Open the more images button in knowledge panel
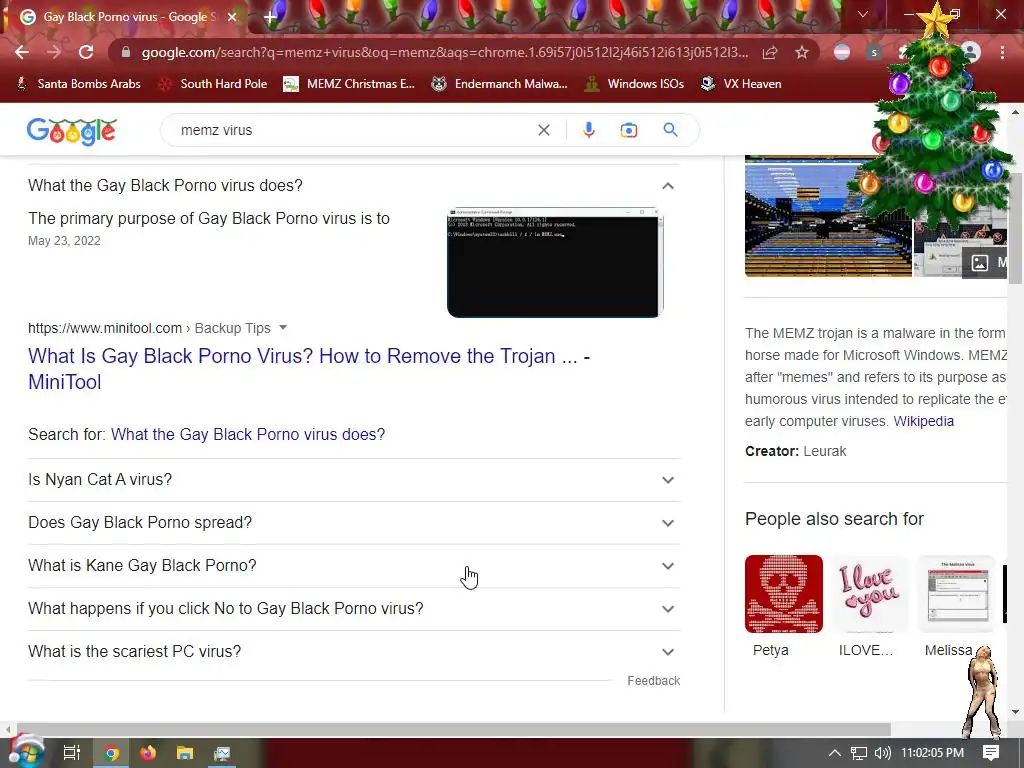Image resolution: width=1024 pixels, height=768 pixels. coord(984,263)
